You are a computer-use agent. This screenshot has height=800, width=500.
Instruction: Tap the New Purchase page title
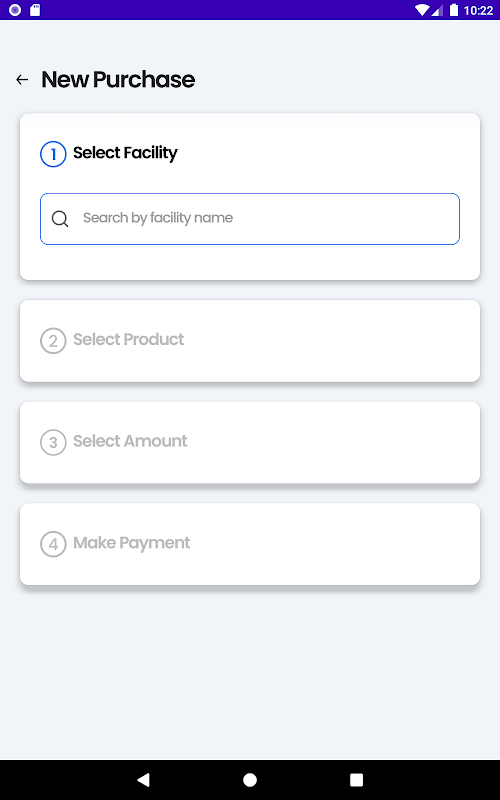(118, 80)
